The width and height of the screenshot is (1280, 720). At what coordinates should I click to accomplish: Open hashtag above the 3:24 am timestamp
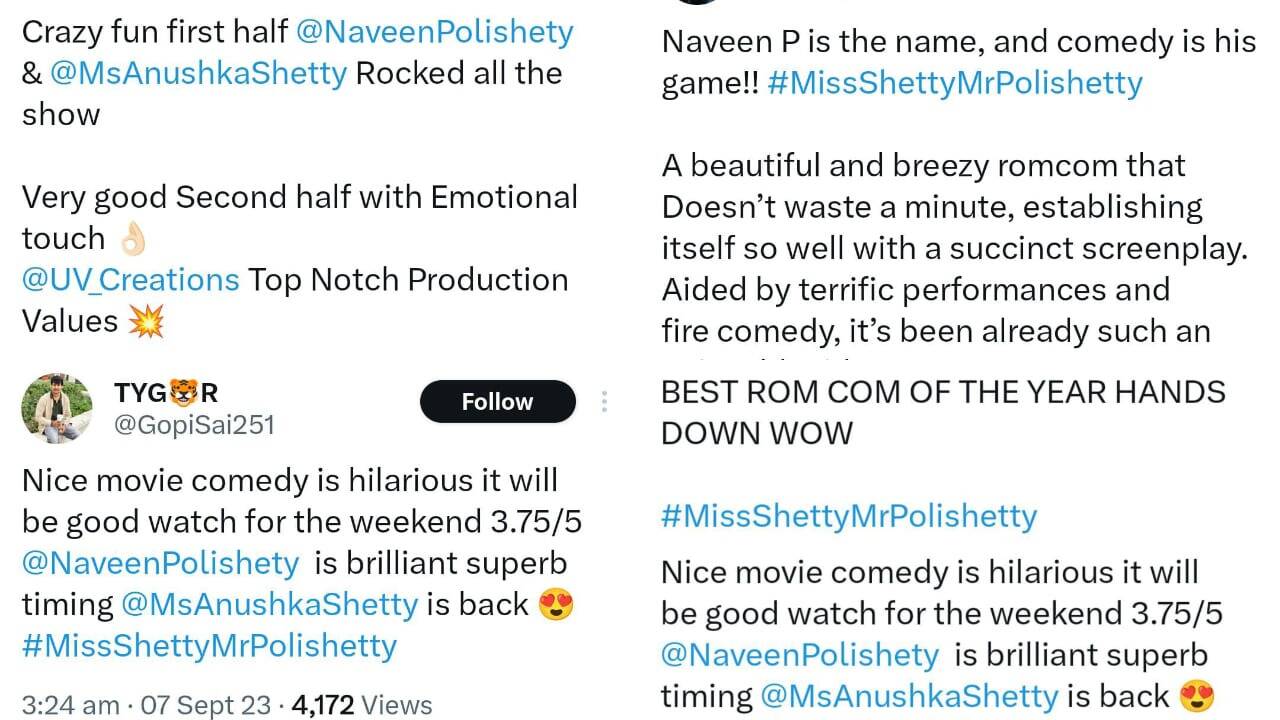point(209,646)
